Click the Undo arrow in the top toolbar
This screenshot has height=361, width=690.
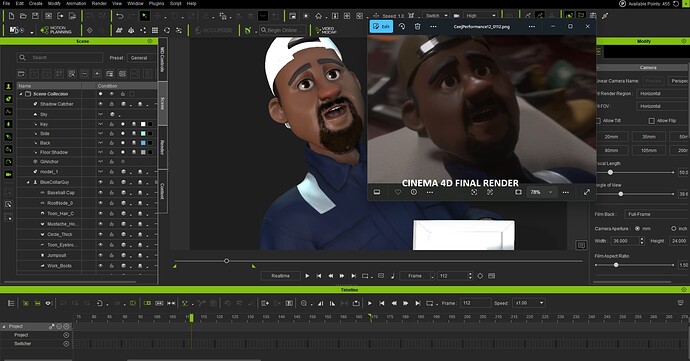[120, 16]
